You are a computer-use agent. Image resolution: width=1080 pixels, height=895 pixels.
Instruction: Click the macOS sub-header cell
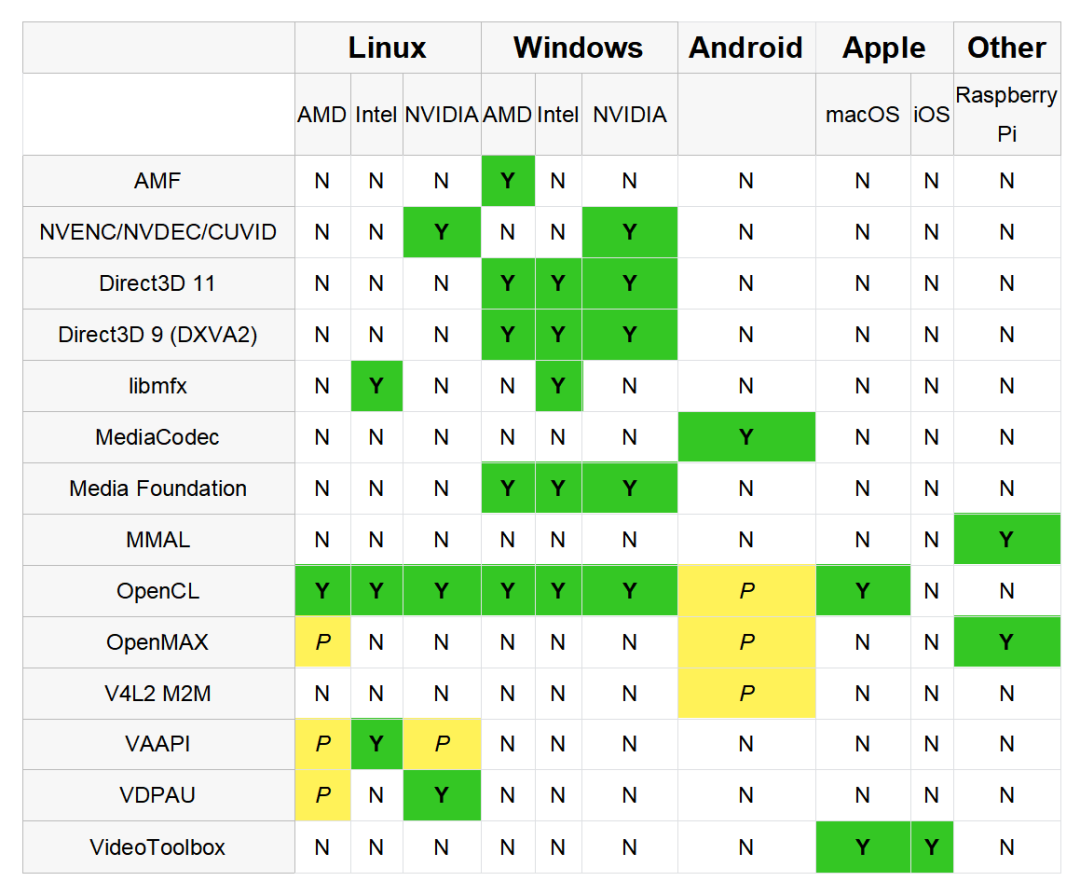click(862, 114)
